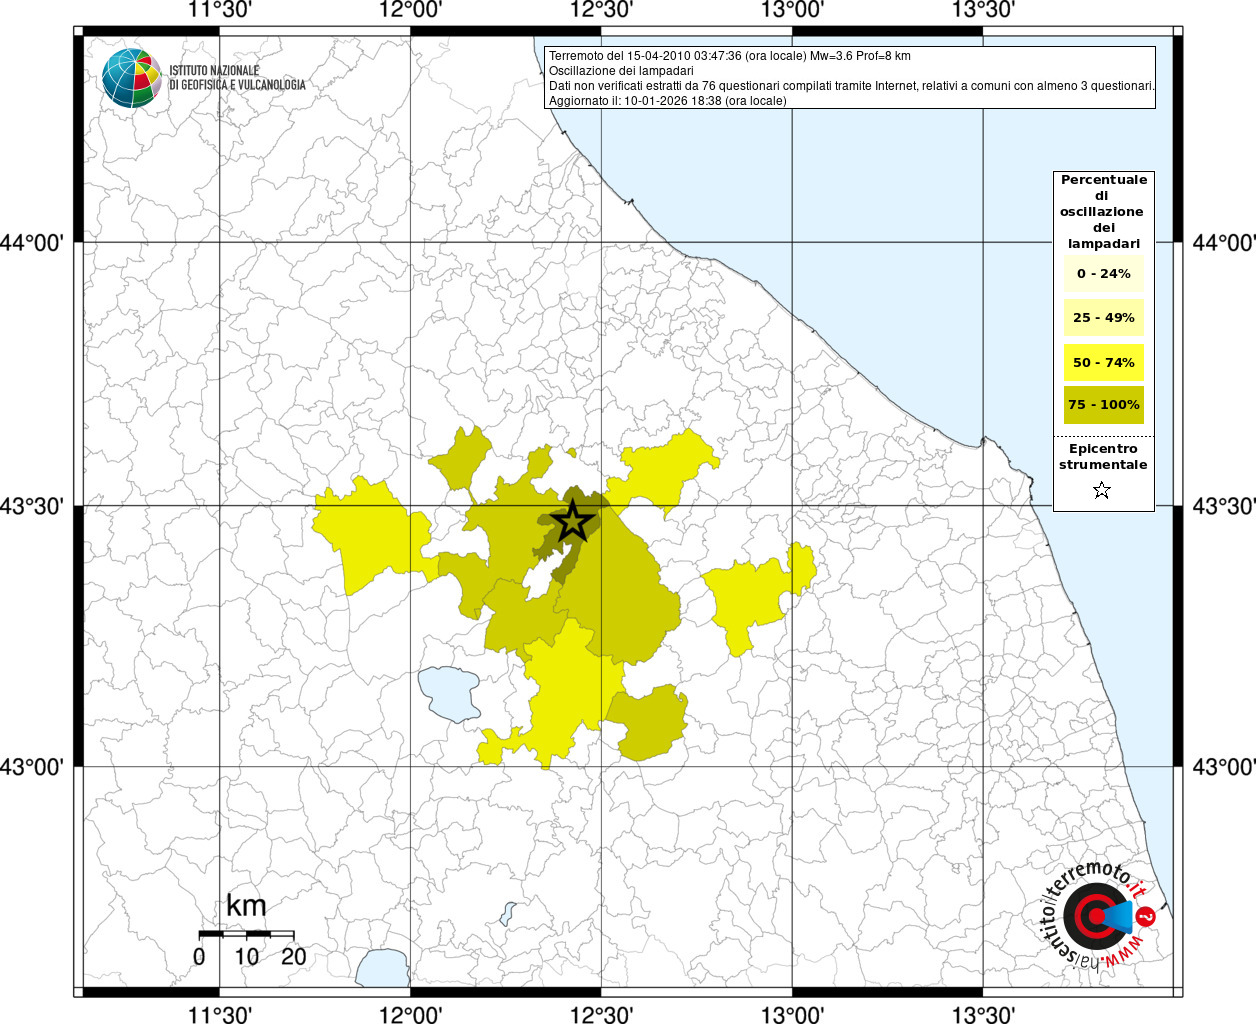The height and width of the screenshot is (1024, 1256).
Task: Click the top 12°00' longitude label
Action: coord(411,10)
